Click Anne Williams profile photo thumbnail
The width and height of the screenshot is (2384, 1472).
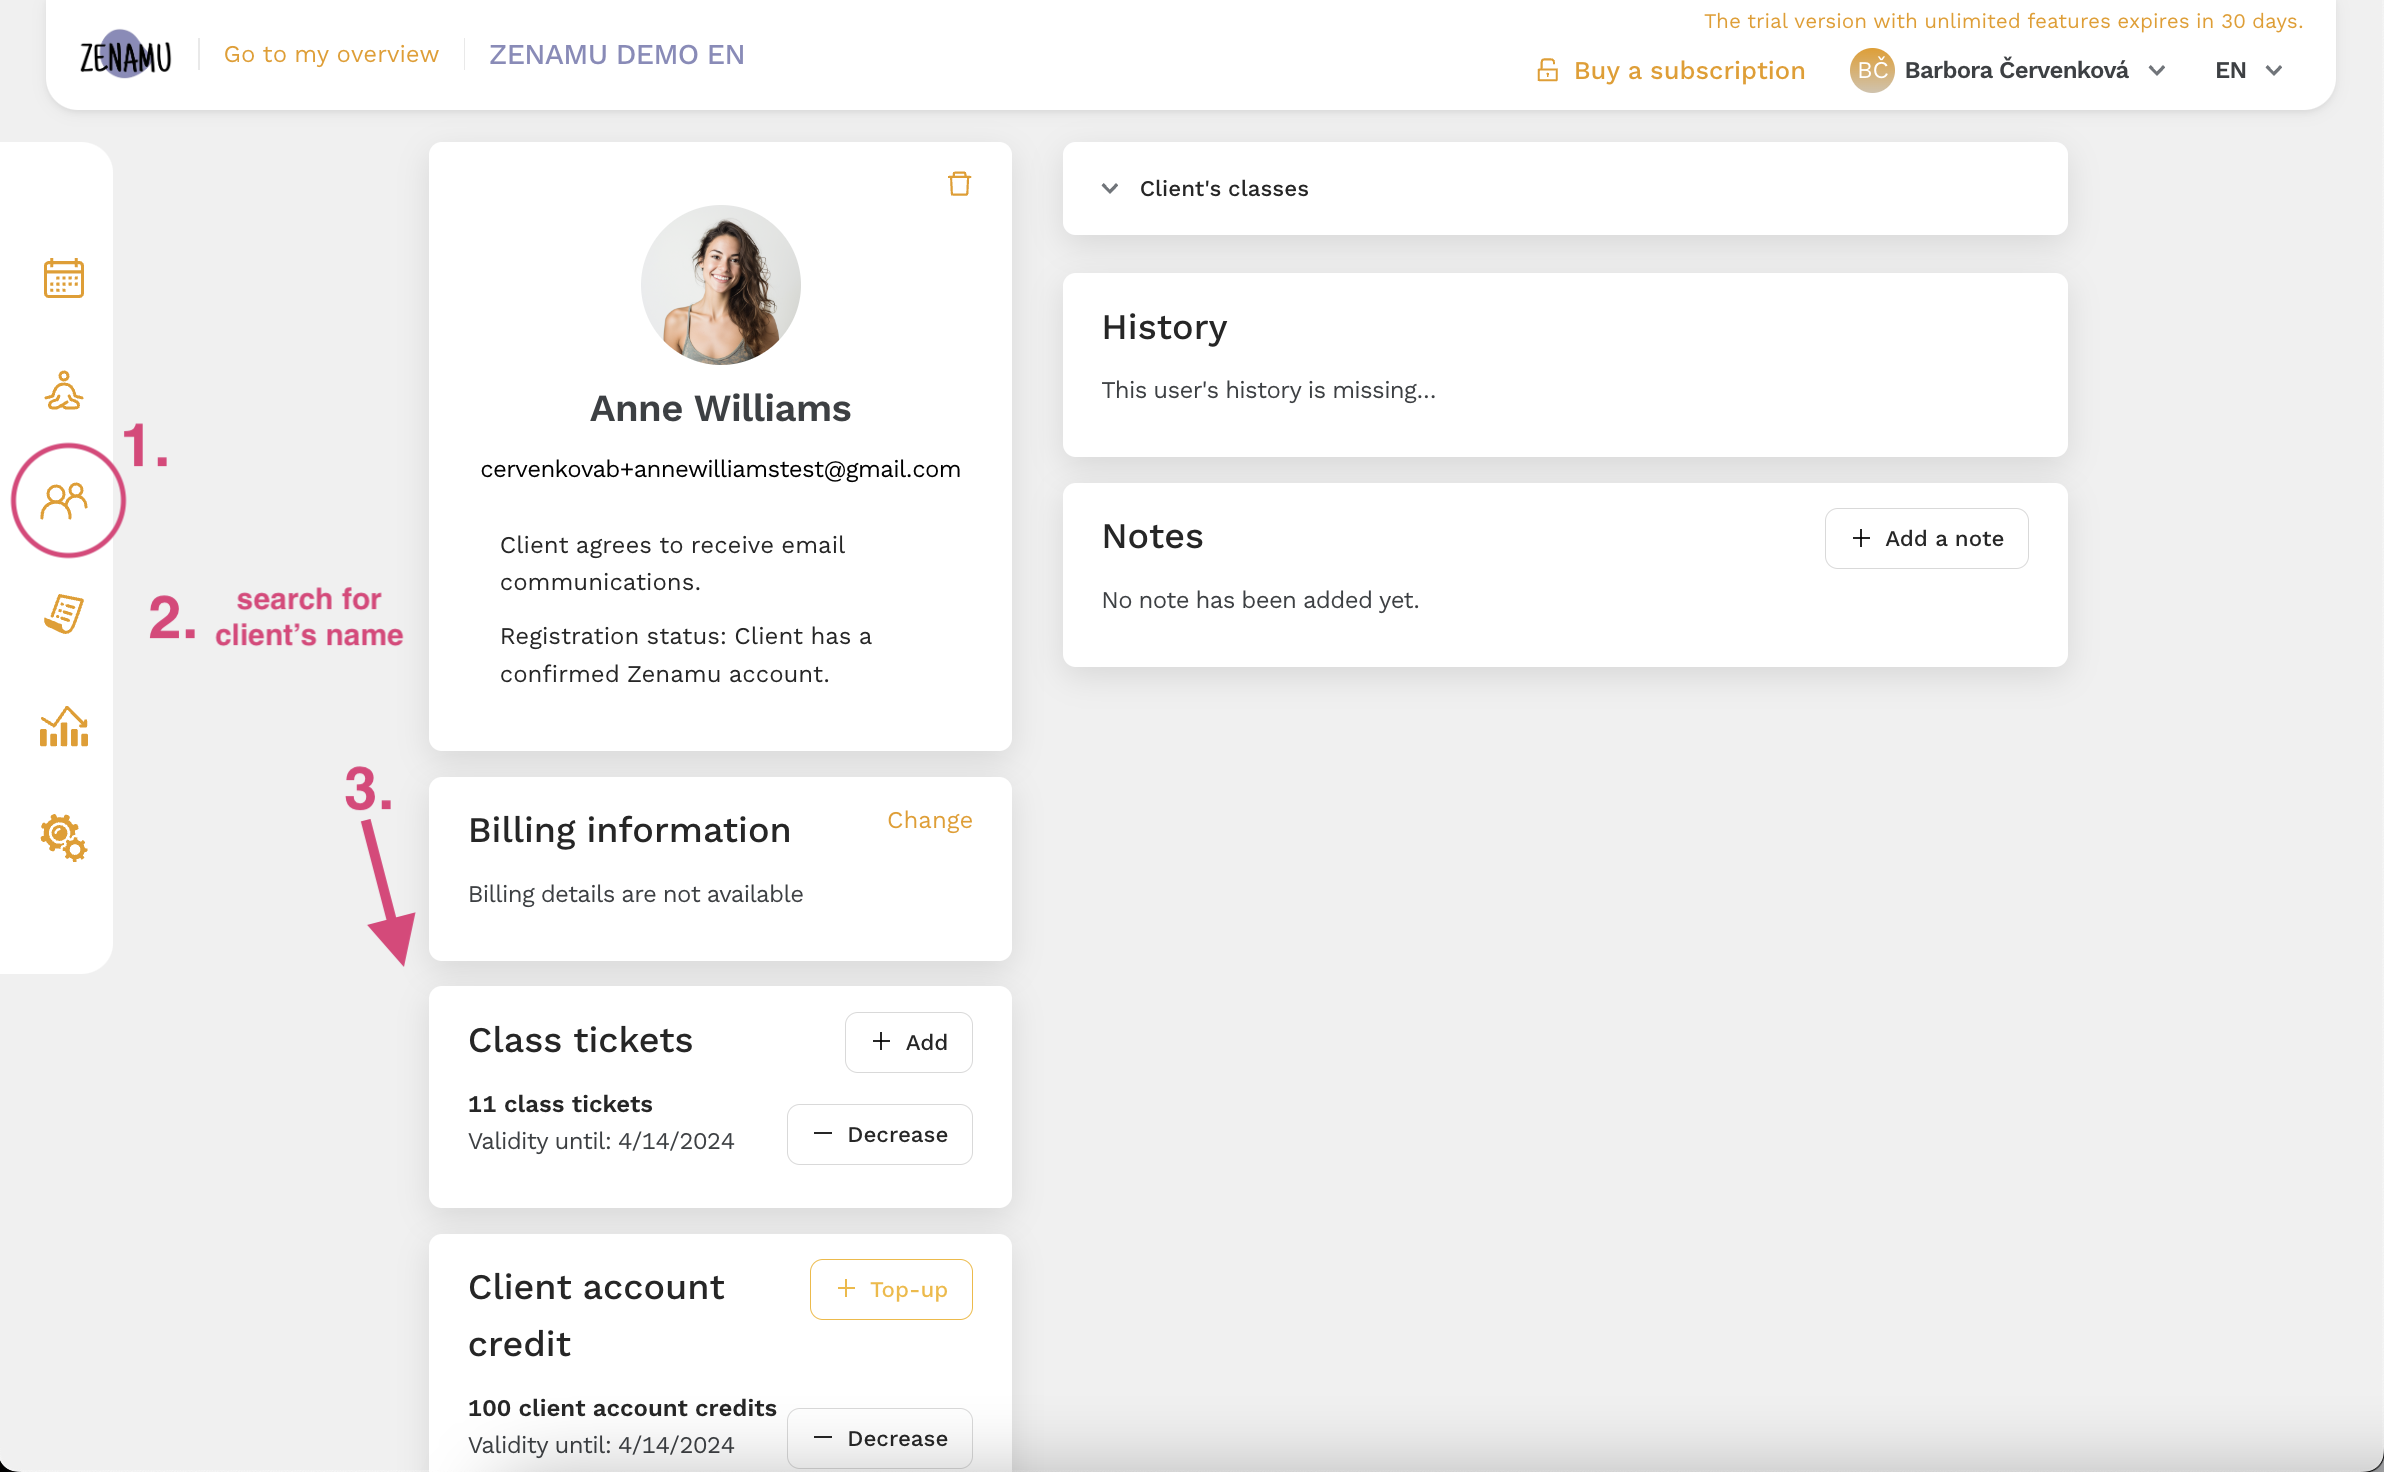(720, 281)
